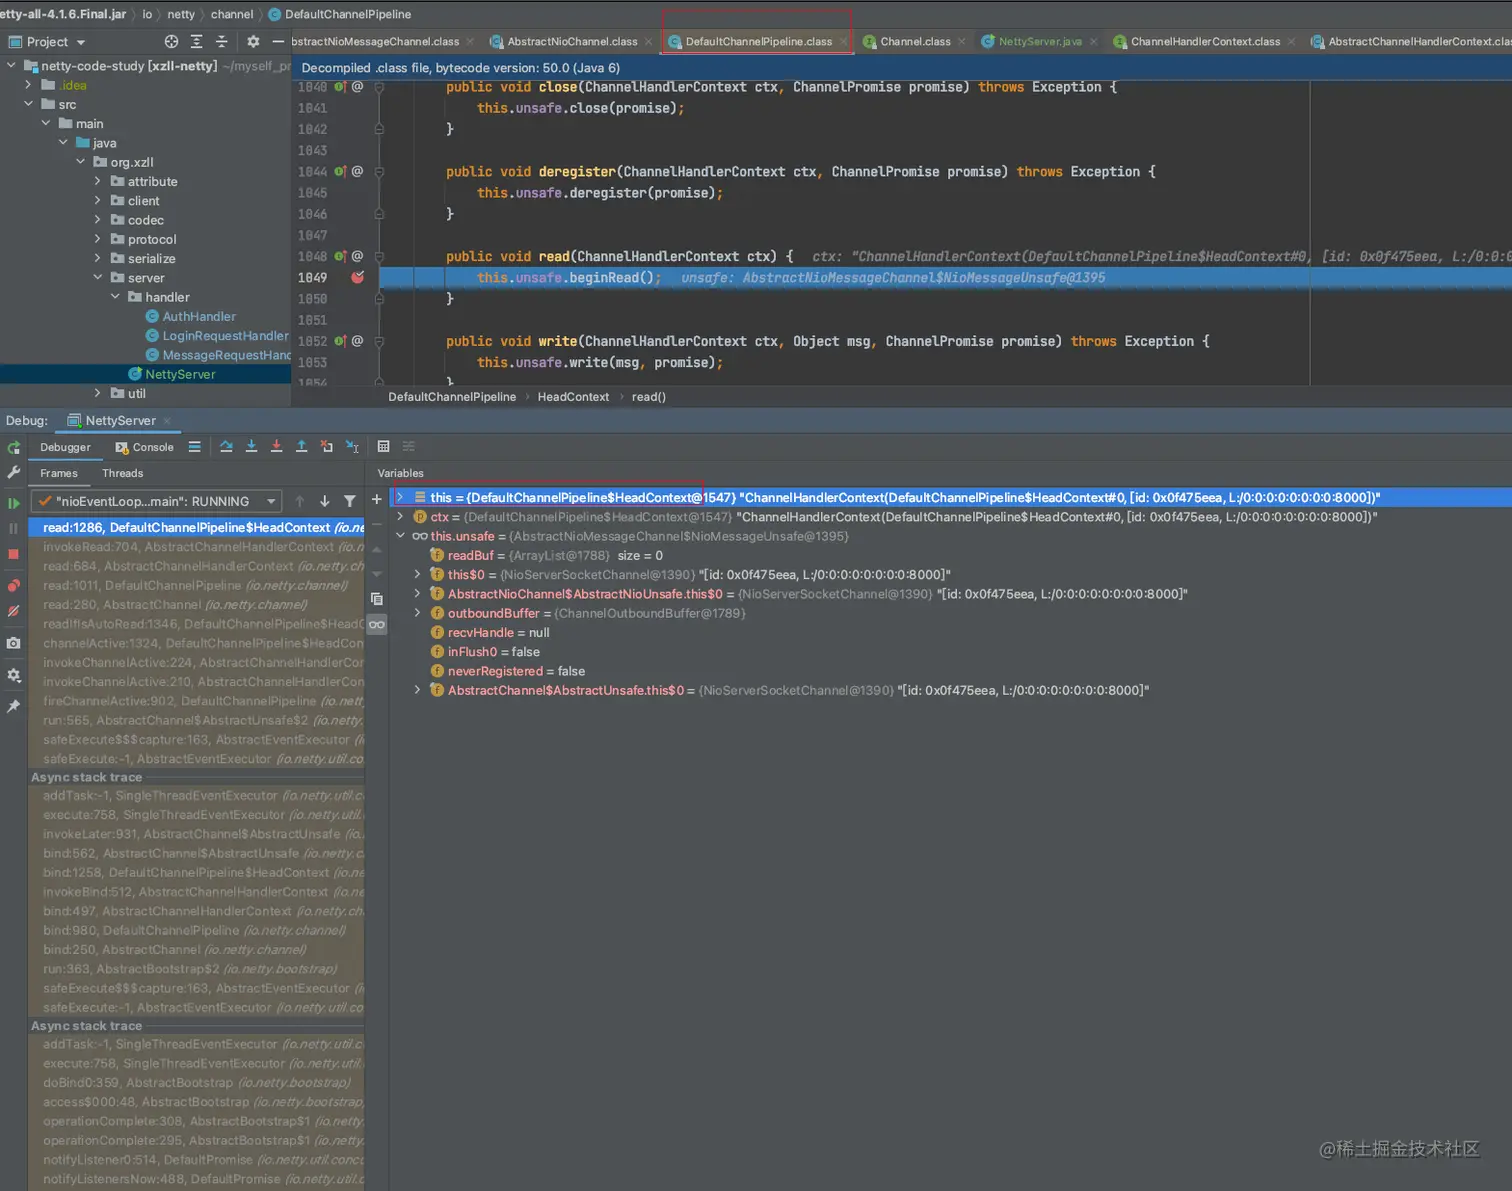Collapse the this.unsafe watch
The image size is (1512, 1191).
[x=400, y=536]
